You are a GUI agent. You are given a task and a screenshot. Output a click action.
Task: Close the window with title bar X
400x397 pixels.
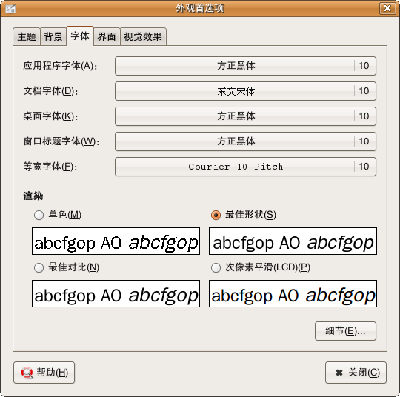[x=387, y=8]
